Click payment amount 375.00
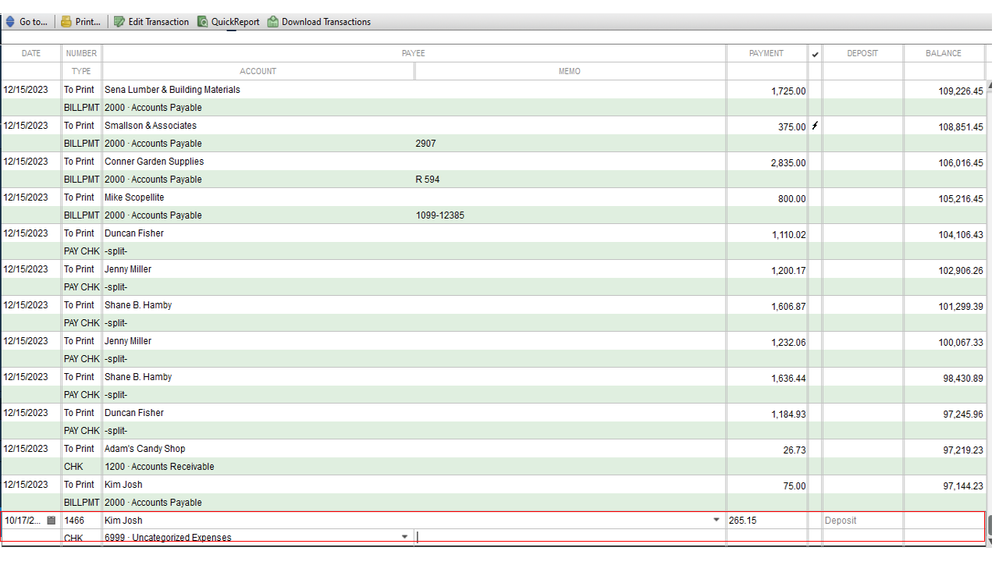Viewport: 999px width, 562px height. pyautogui.click(x=791, y=127)
